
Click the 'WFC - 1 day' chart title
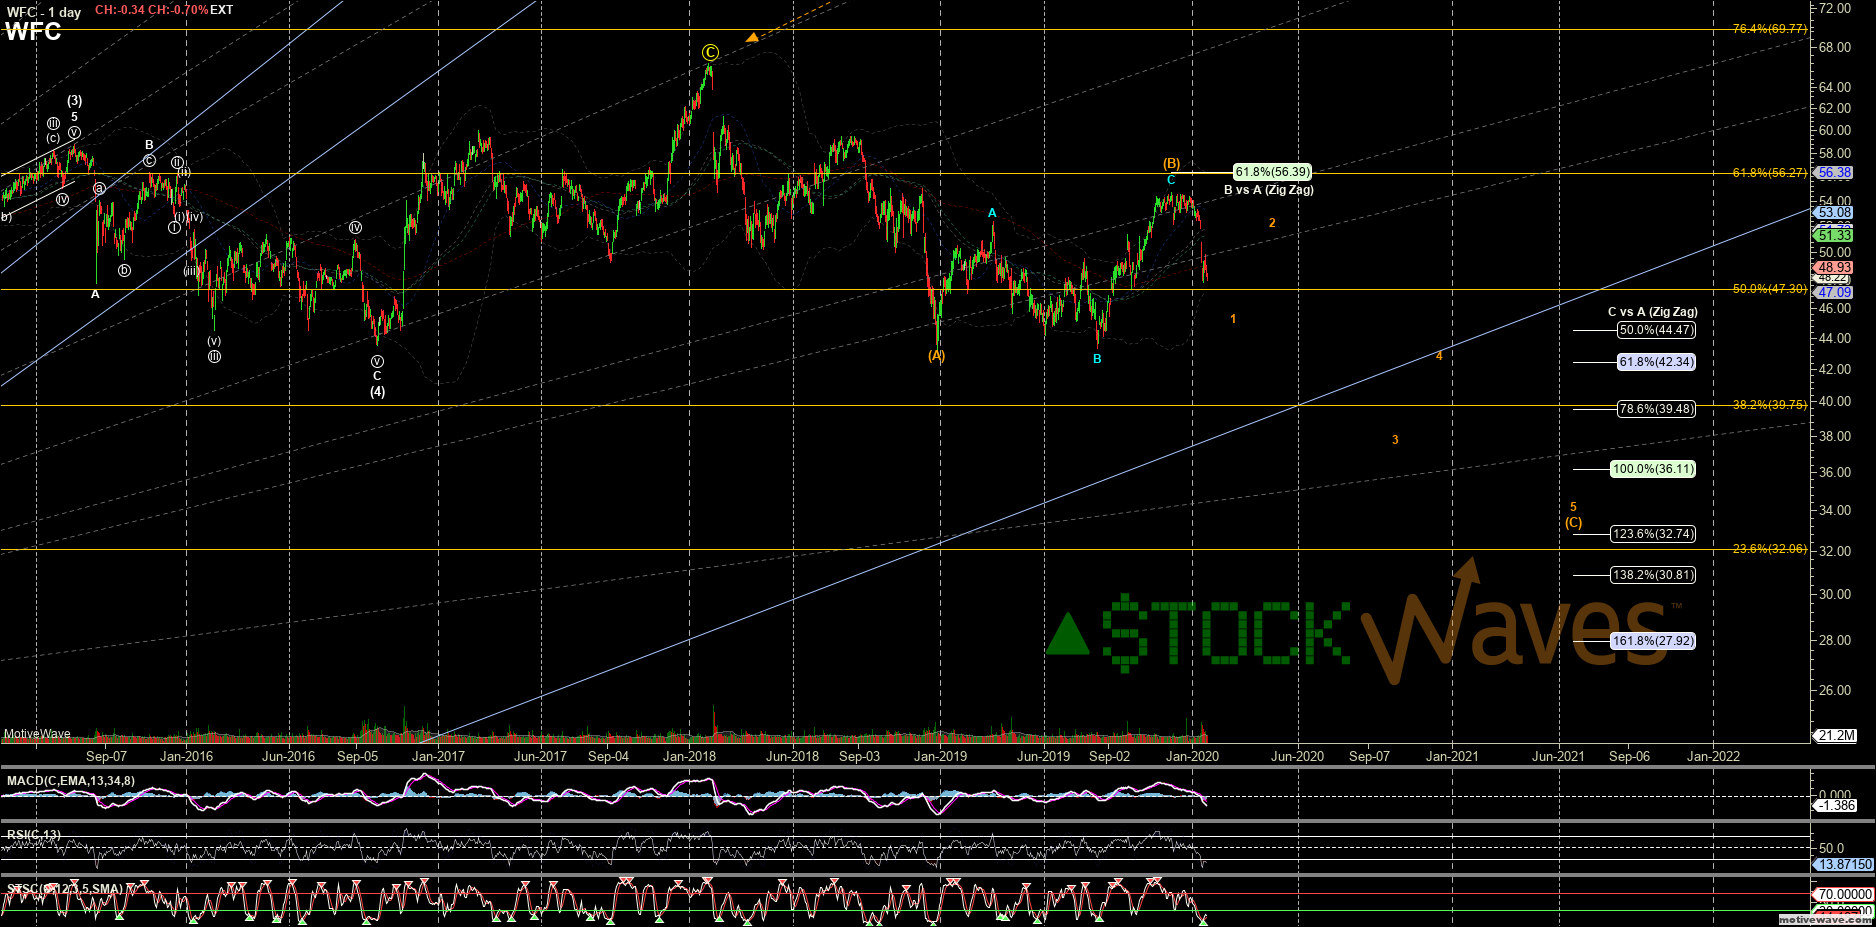coord(44,12)
